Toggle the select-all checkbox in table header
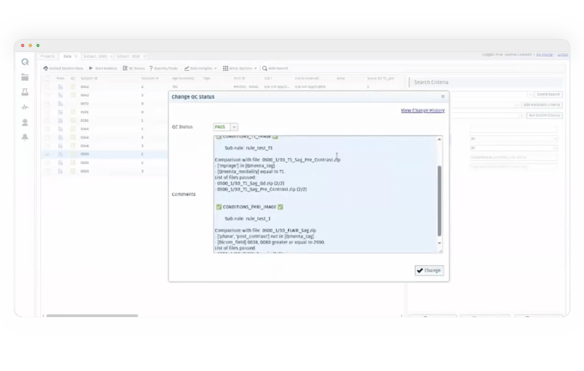This screenshot has width=584, height=371. click(47, 78)
